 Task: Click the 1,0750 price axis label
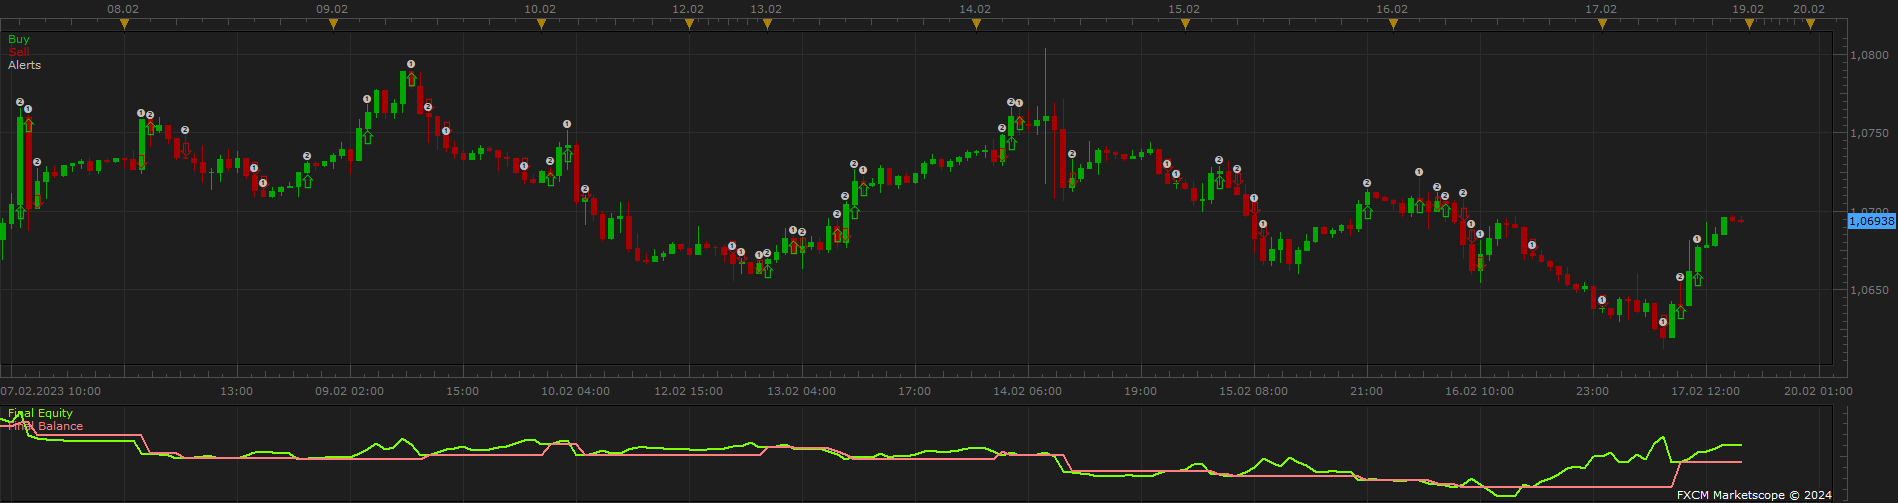click(x=1869, y=133)
